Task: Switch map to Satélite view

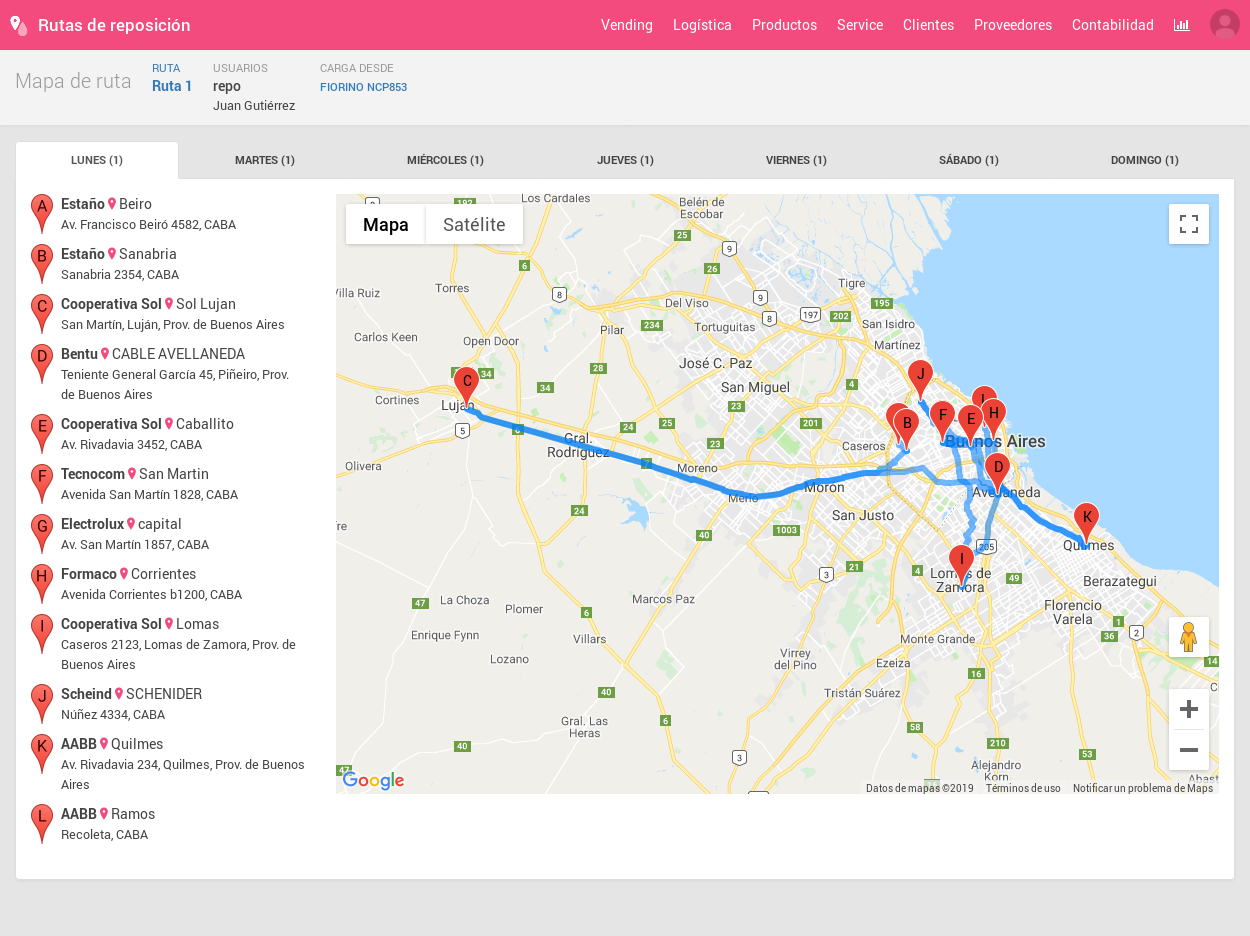Action: pyautogui.click(x=474, y=224)
